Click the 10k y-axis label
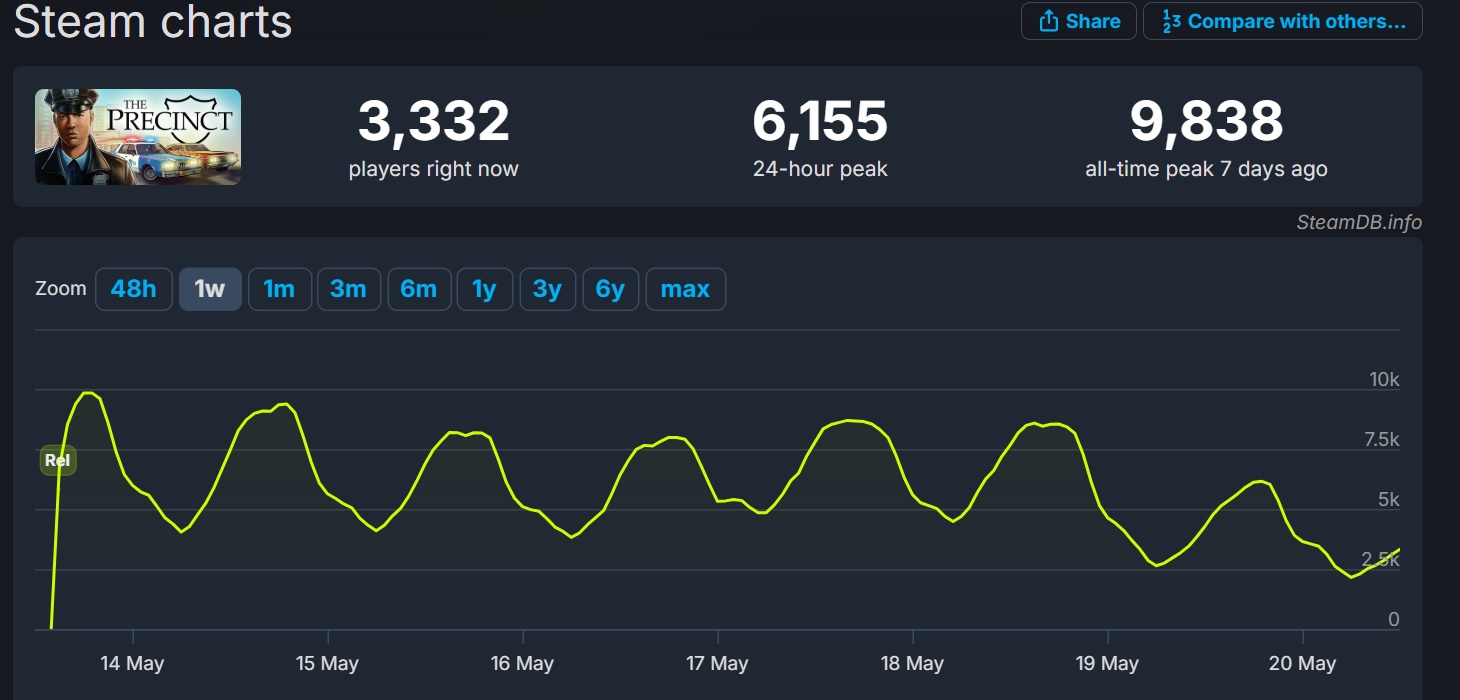The height and width of the screenshot is (700, 1460). click(x=1385, y=379)
